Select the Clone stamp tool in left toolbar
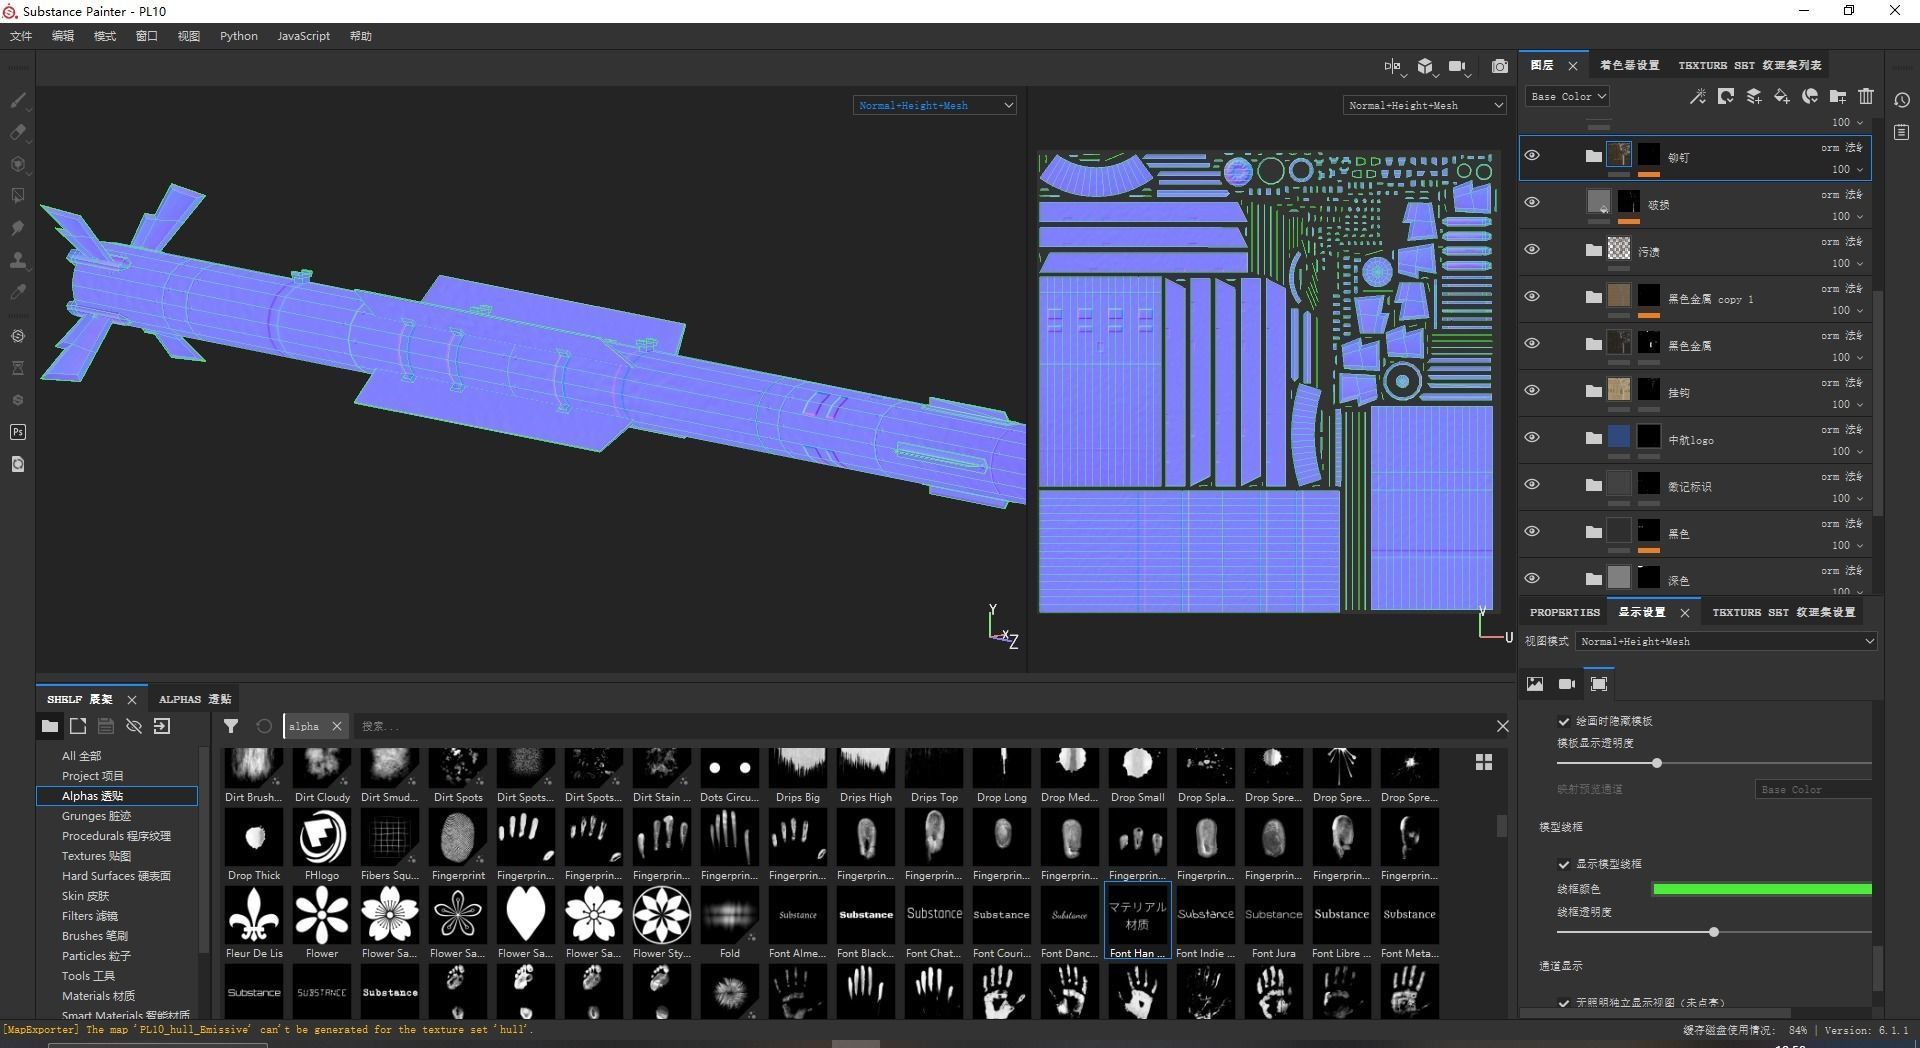The width and height of the screenshot is (1920, 1048). point(18,260)
